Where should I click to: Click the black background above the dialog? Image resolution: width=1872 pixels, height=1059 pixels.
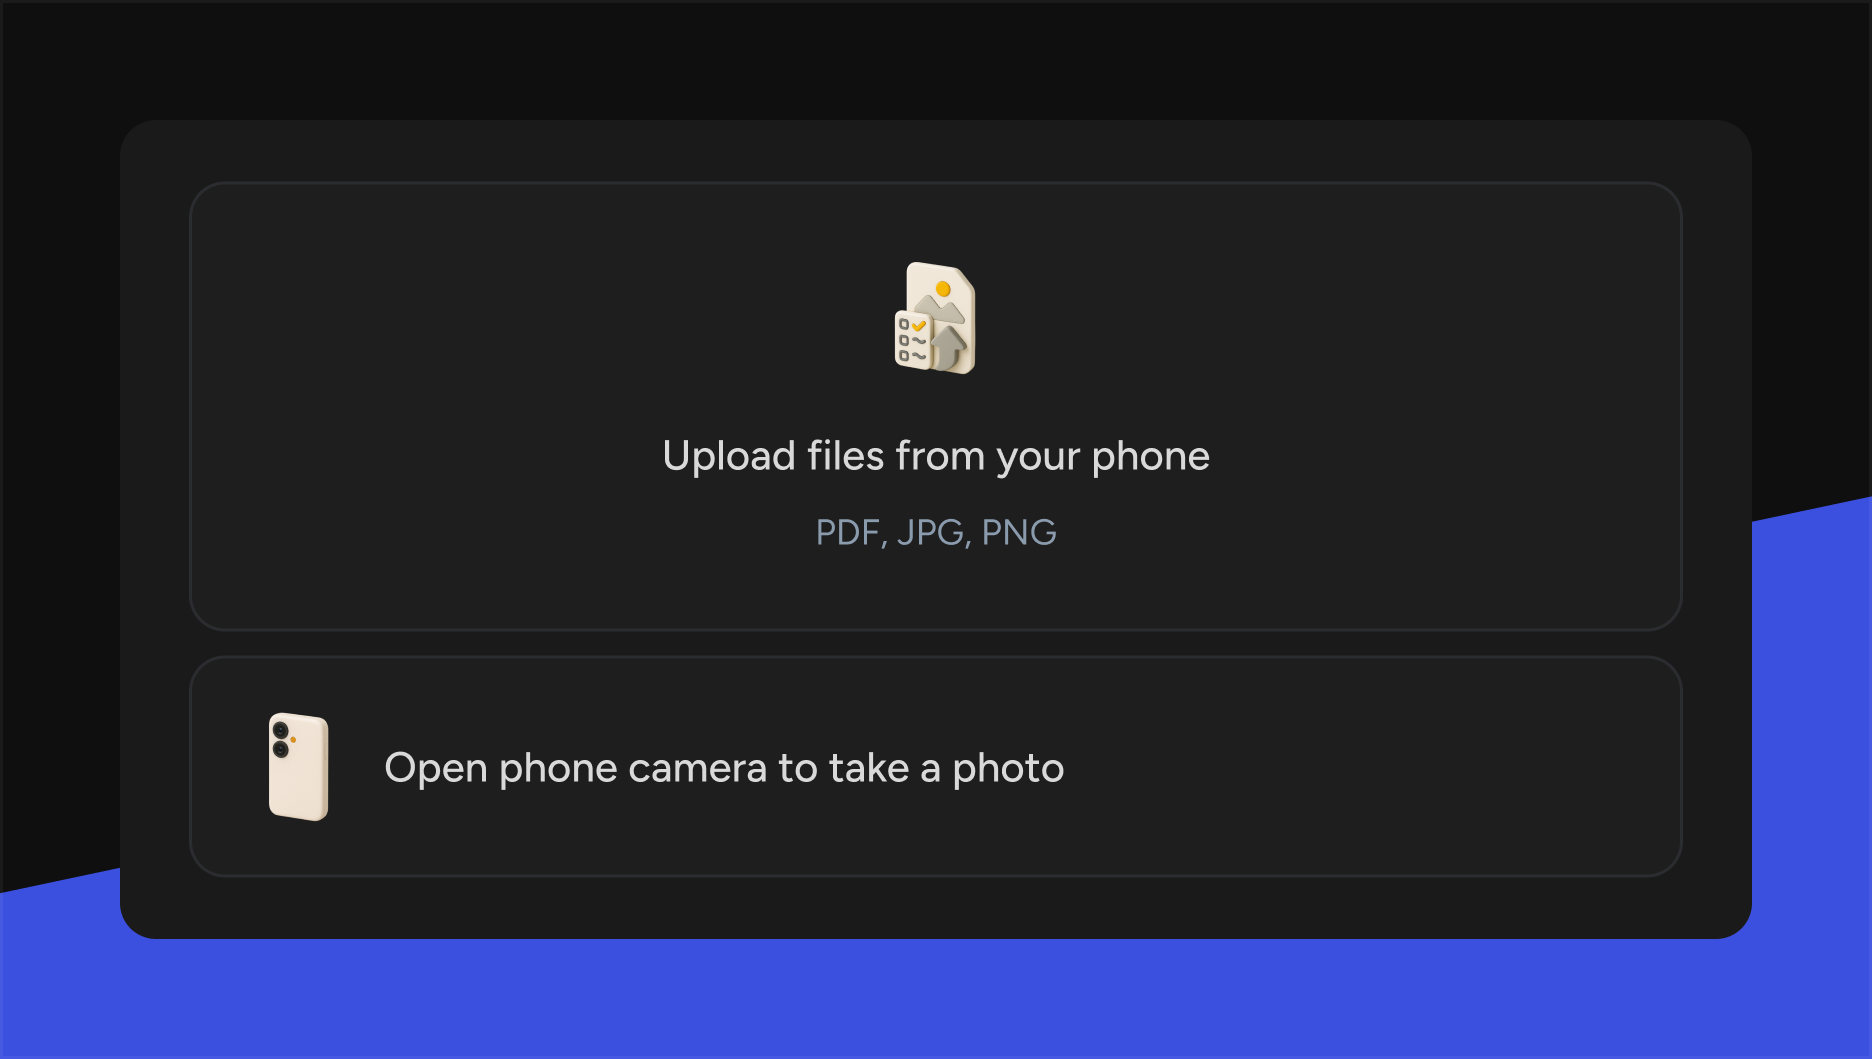point(936,60)
